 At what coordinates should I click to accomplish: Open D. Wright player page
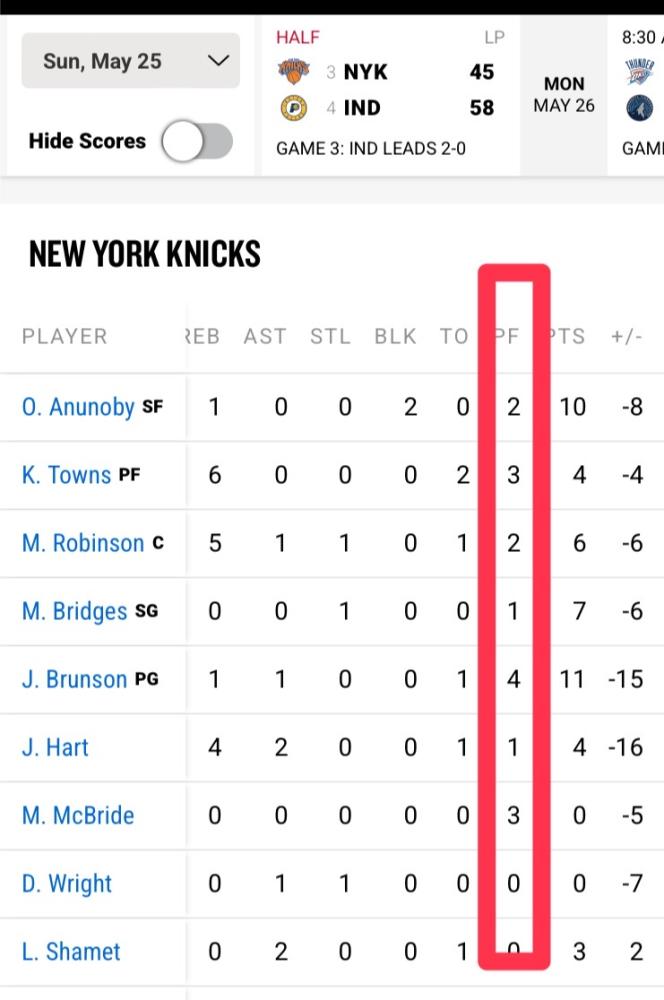(67, 884)
